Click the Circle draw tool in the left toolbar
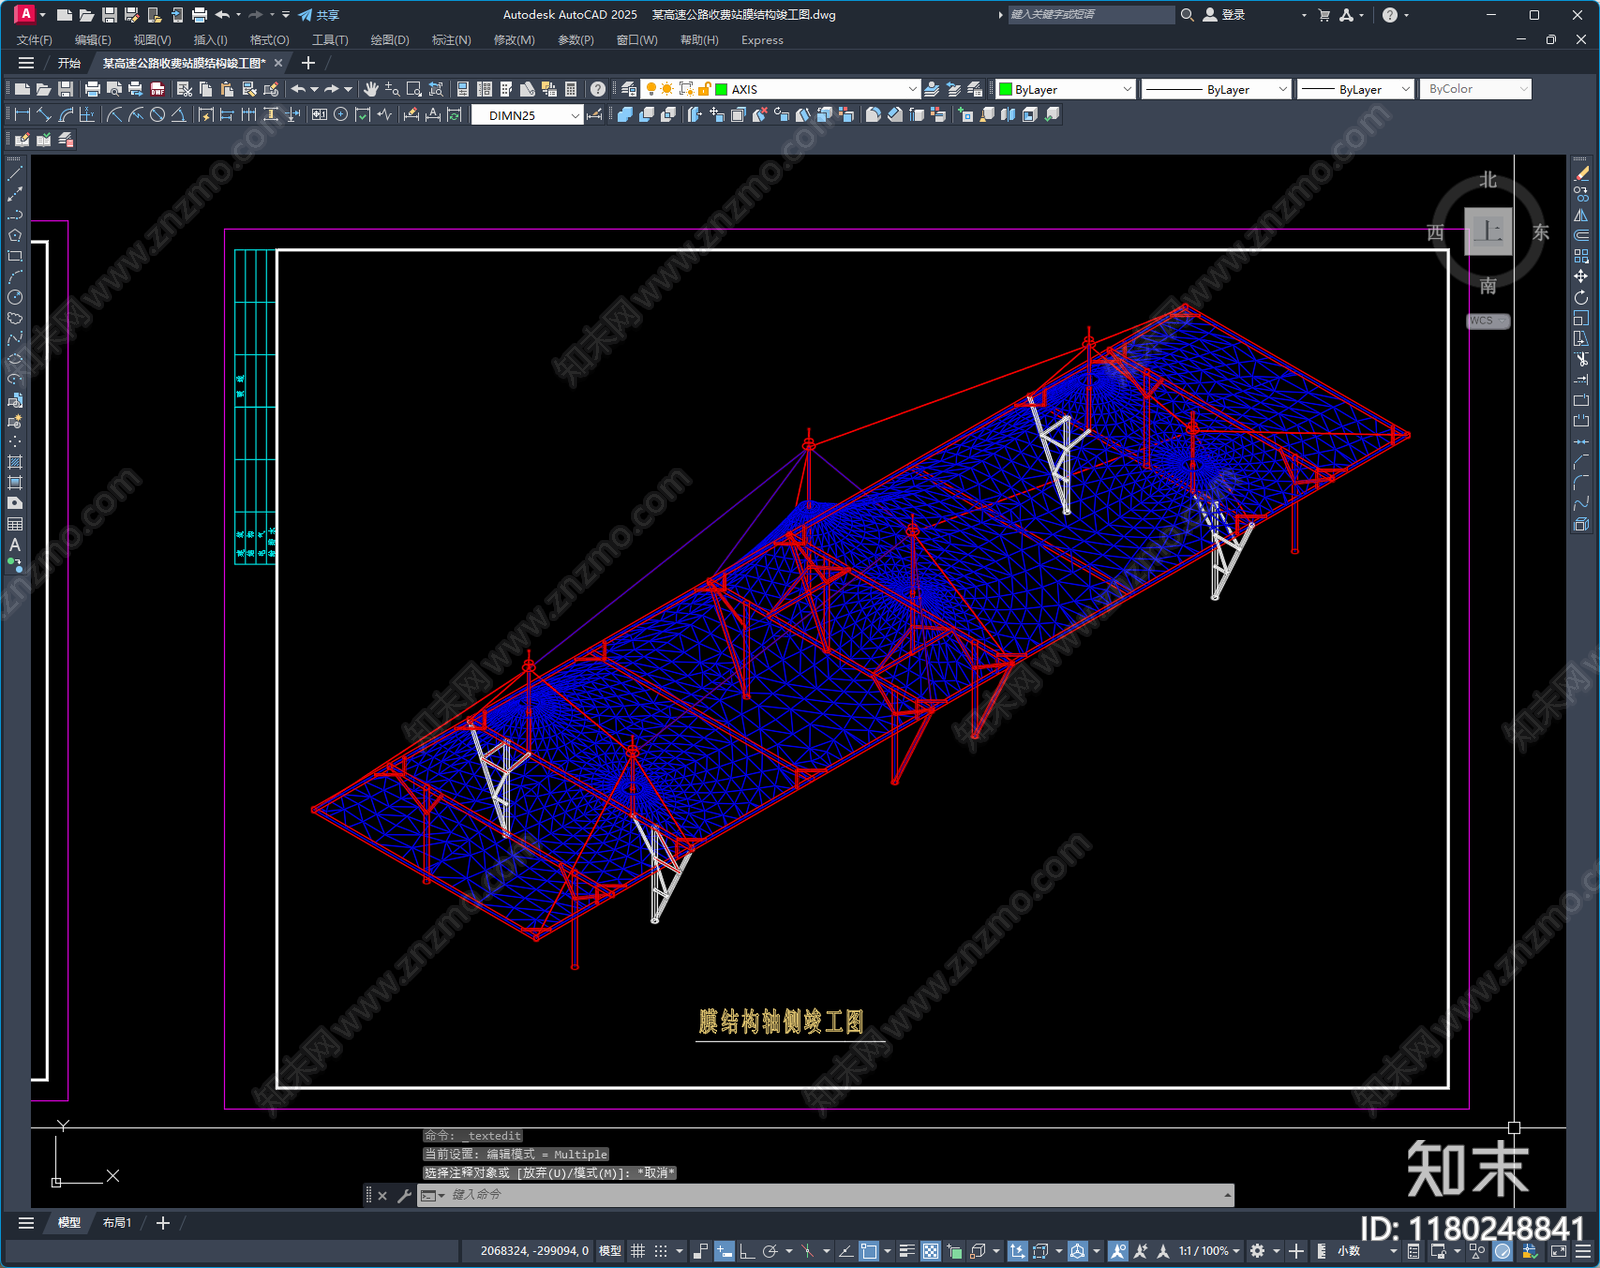The height and width of the screenshot is (1268, 1600). [x=15, y=297]
